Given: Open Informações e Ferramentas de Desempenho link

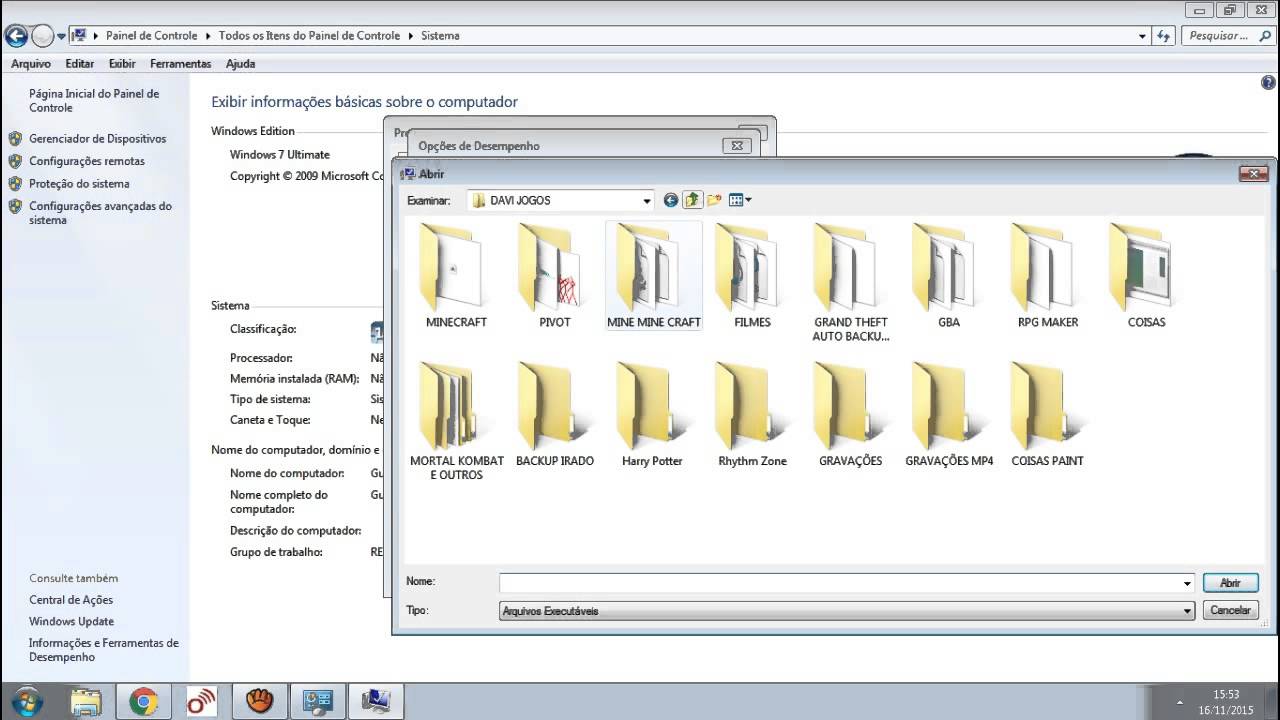Looking at the screenshot, I should click(x=104, y=650).
